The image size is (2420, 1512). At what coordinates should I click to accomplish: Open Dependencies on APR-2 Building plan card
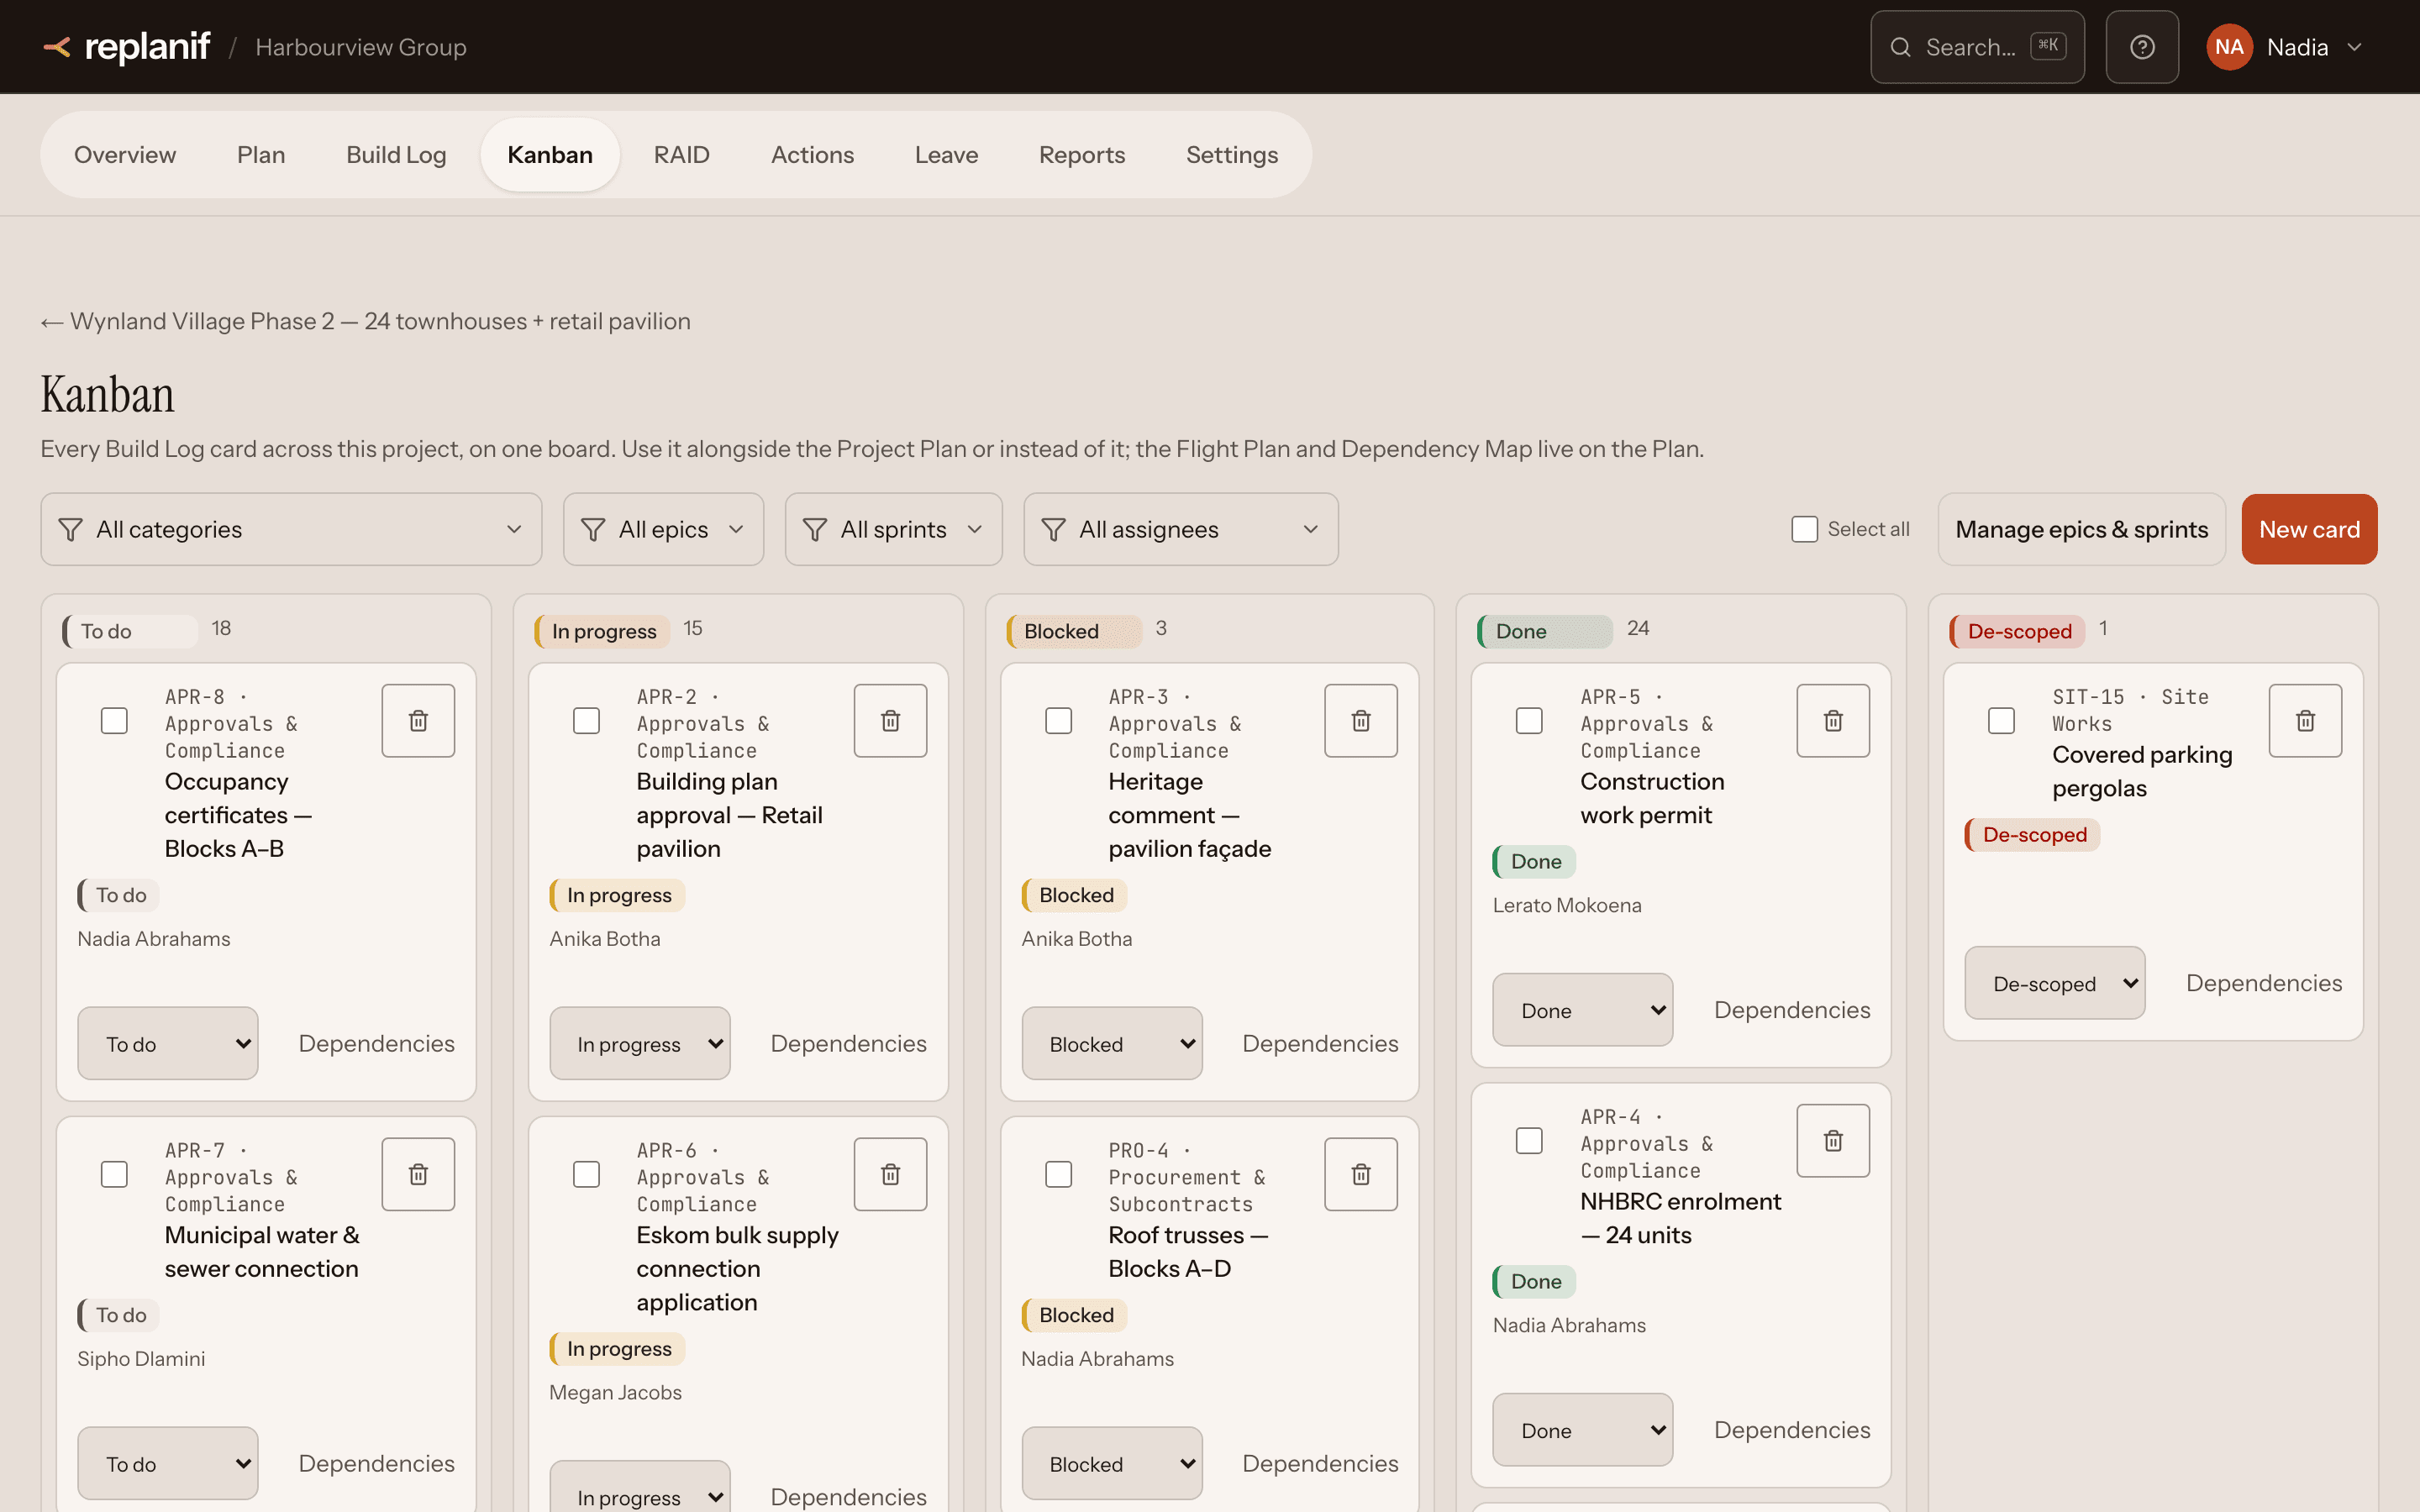click(848, 1043)
